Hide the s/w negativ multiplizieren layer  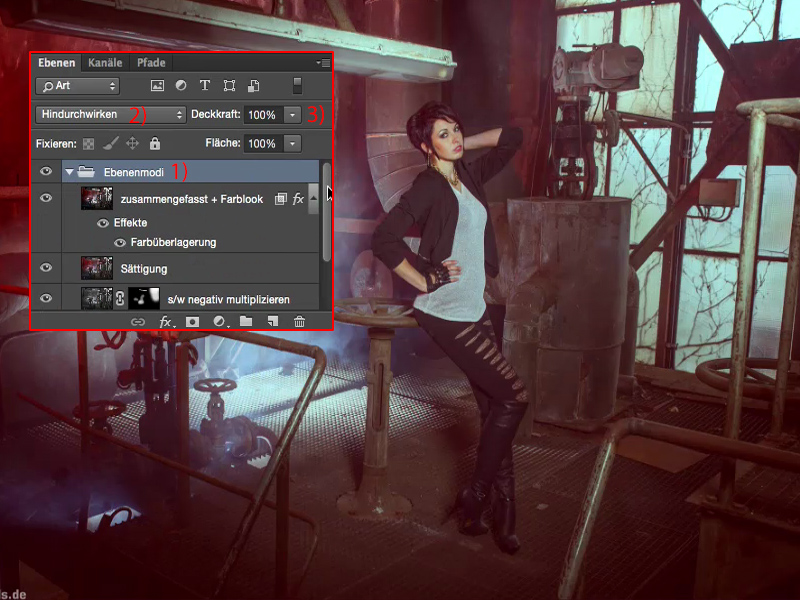click(46, 298)
